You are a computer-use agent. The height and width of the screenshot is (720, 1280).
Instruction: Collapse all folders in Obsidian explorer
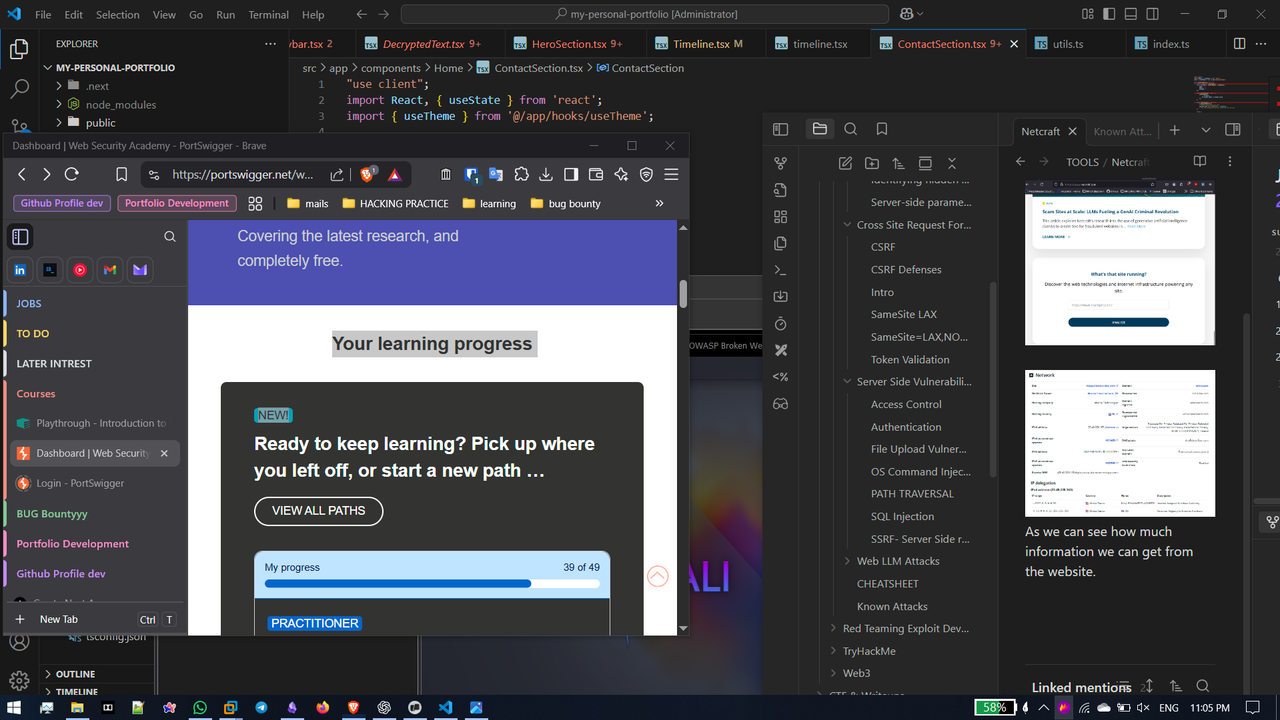pos(952,163)
